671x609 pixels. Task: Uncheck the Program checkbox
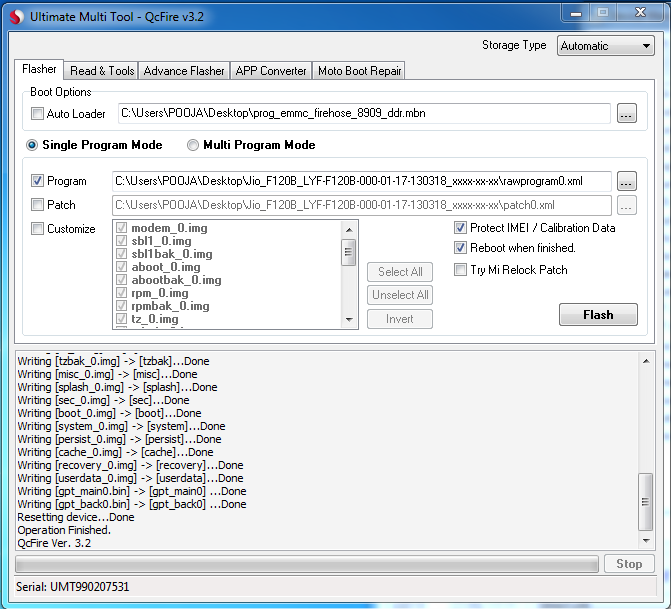click(x=37, y=181)
